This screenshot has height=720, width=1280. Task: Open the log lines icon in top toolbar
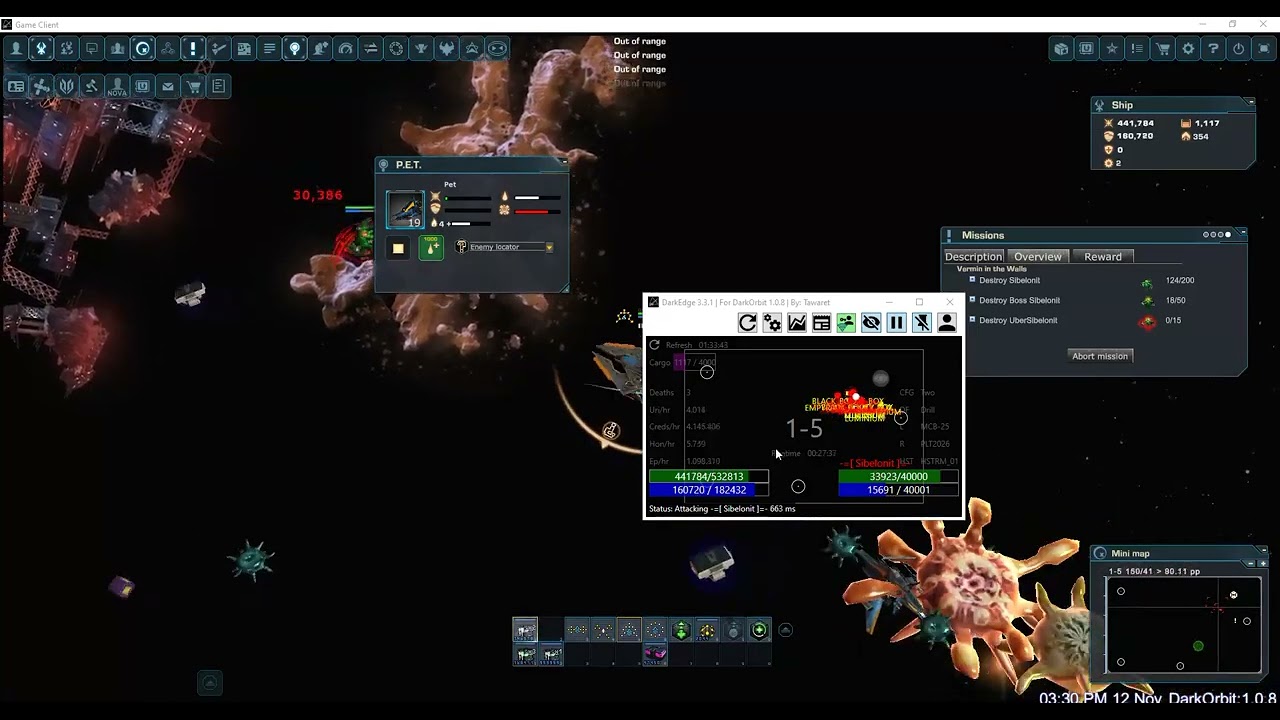coord(269,48)
